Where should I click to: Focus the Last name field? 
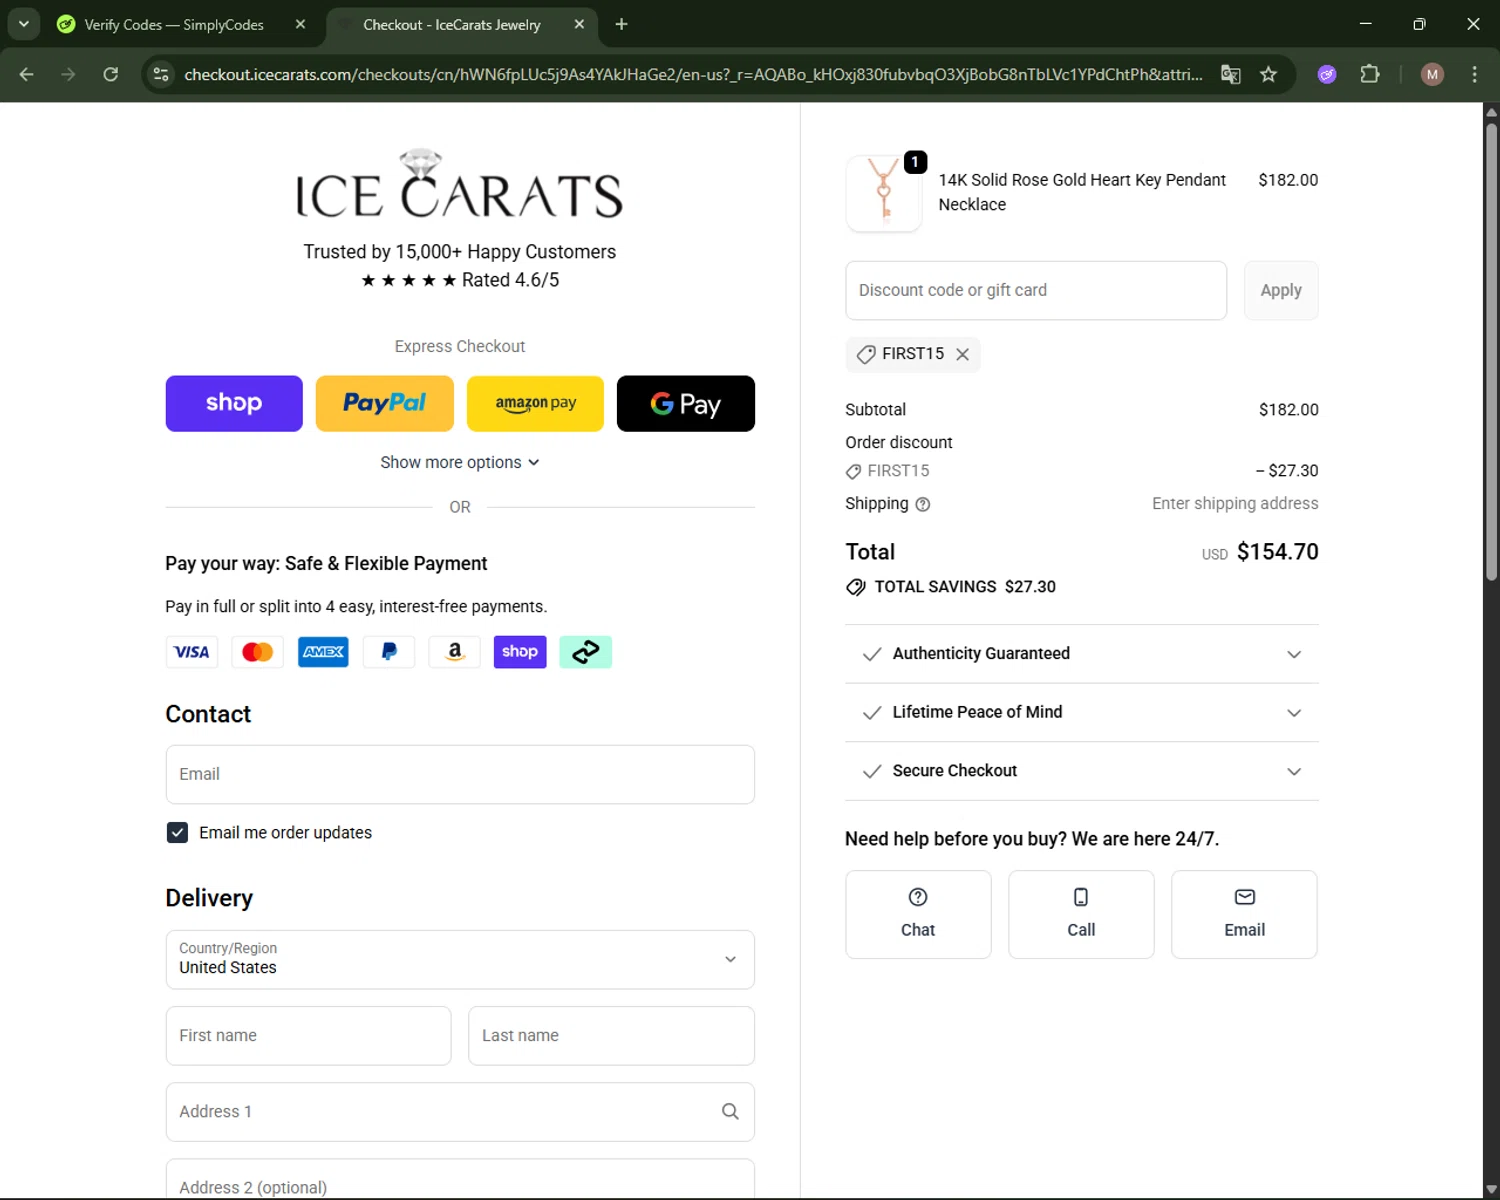coord(611,1036)
